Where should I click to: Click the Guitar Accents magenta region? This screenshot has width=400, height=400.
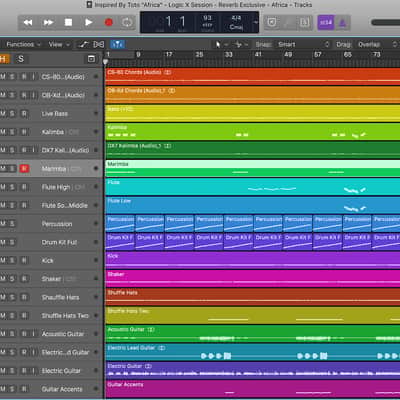[x=253, y=389]
